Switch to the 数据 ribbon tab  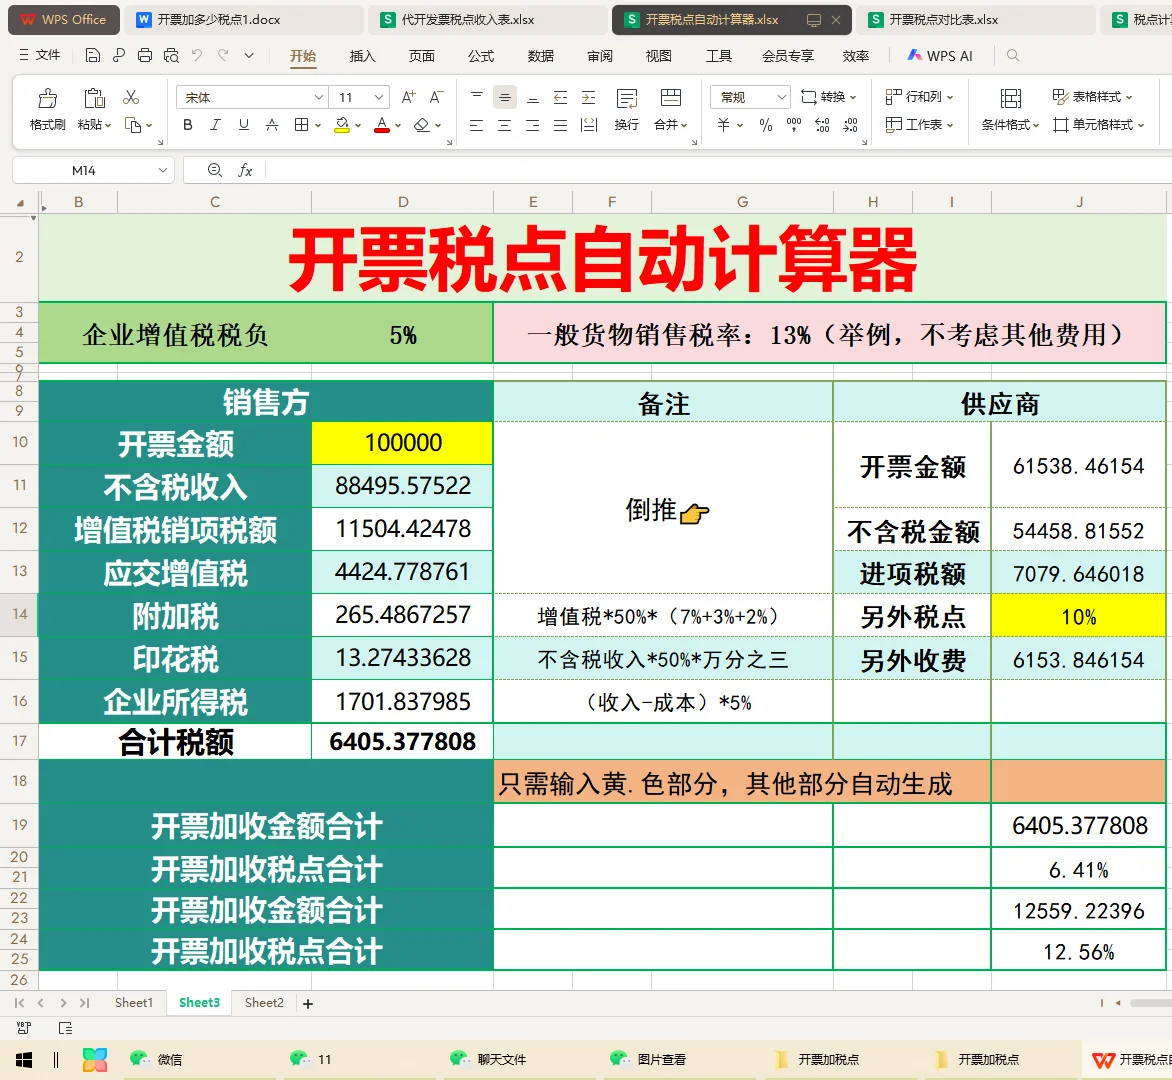click(540, 55)
